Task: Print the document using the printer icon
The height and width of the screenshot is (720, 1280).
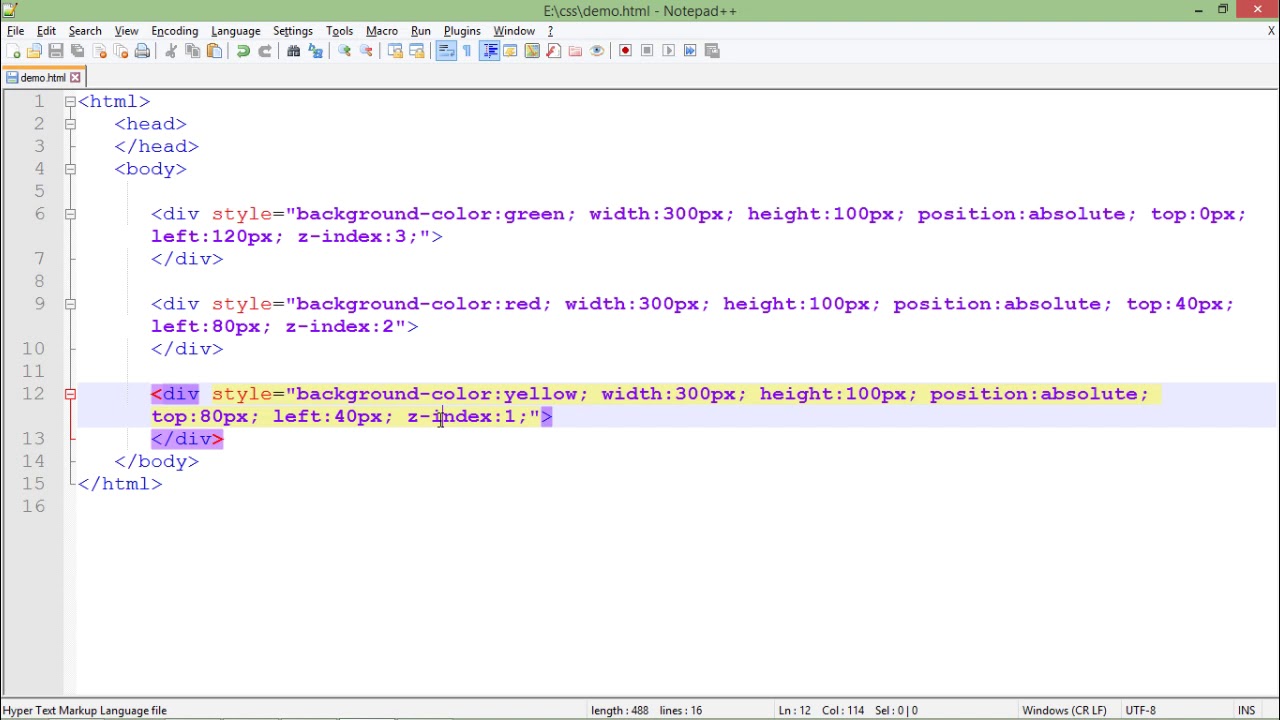Action: coord(142,51)
